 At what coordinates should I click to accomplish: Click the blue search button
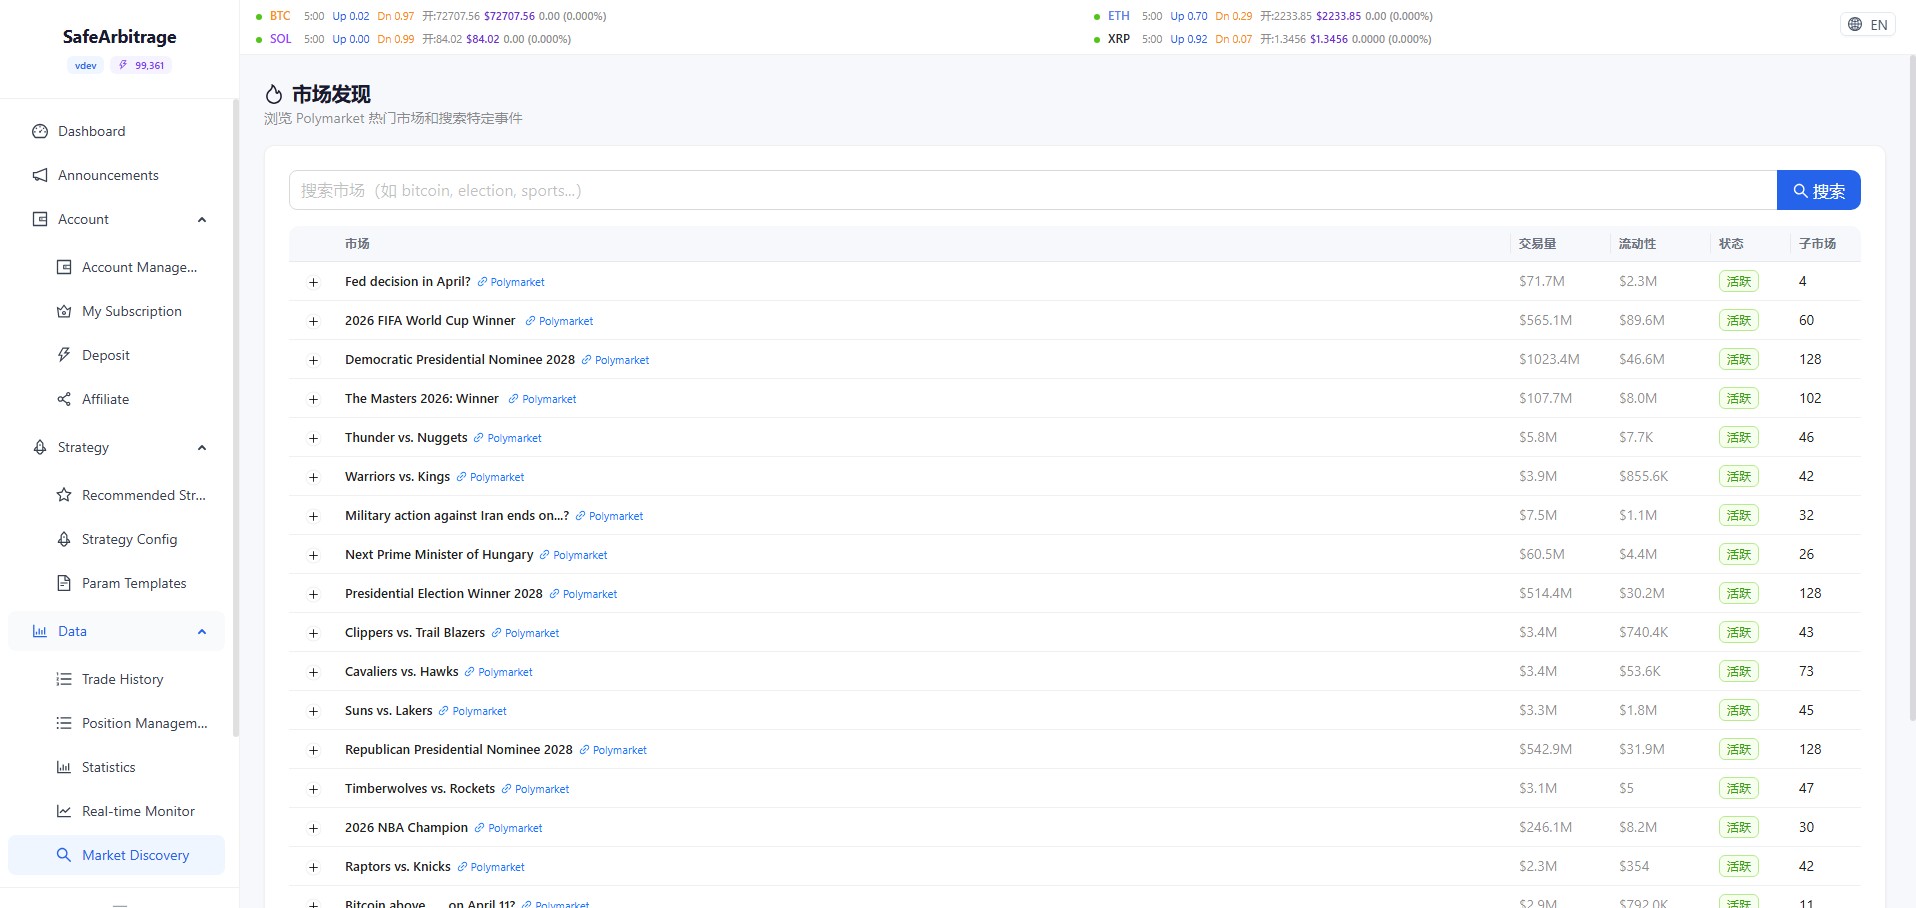click(x=1818, y=191)
